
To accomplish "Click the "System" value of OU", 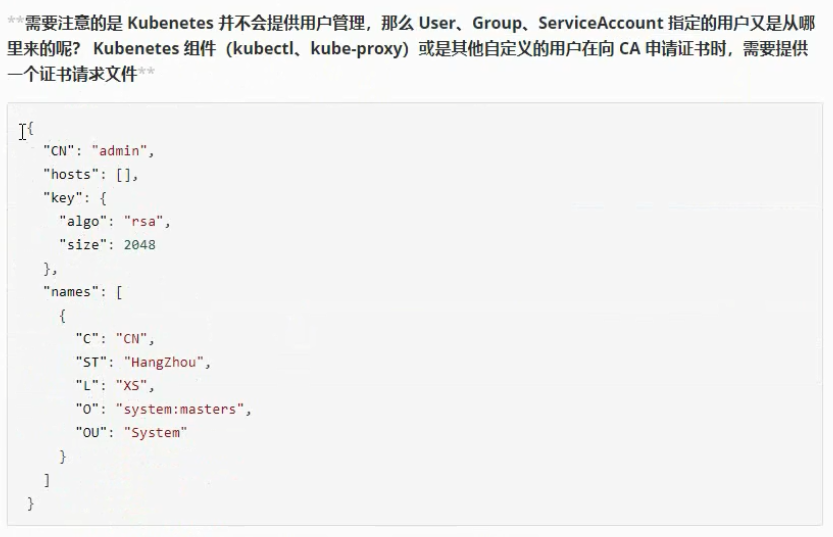I will 155,432.
